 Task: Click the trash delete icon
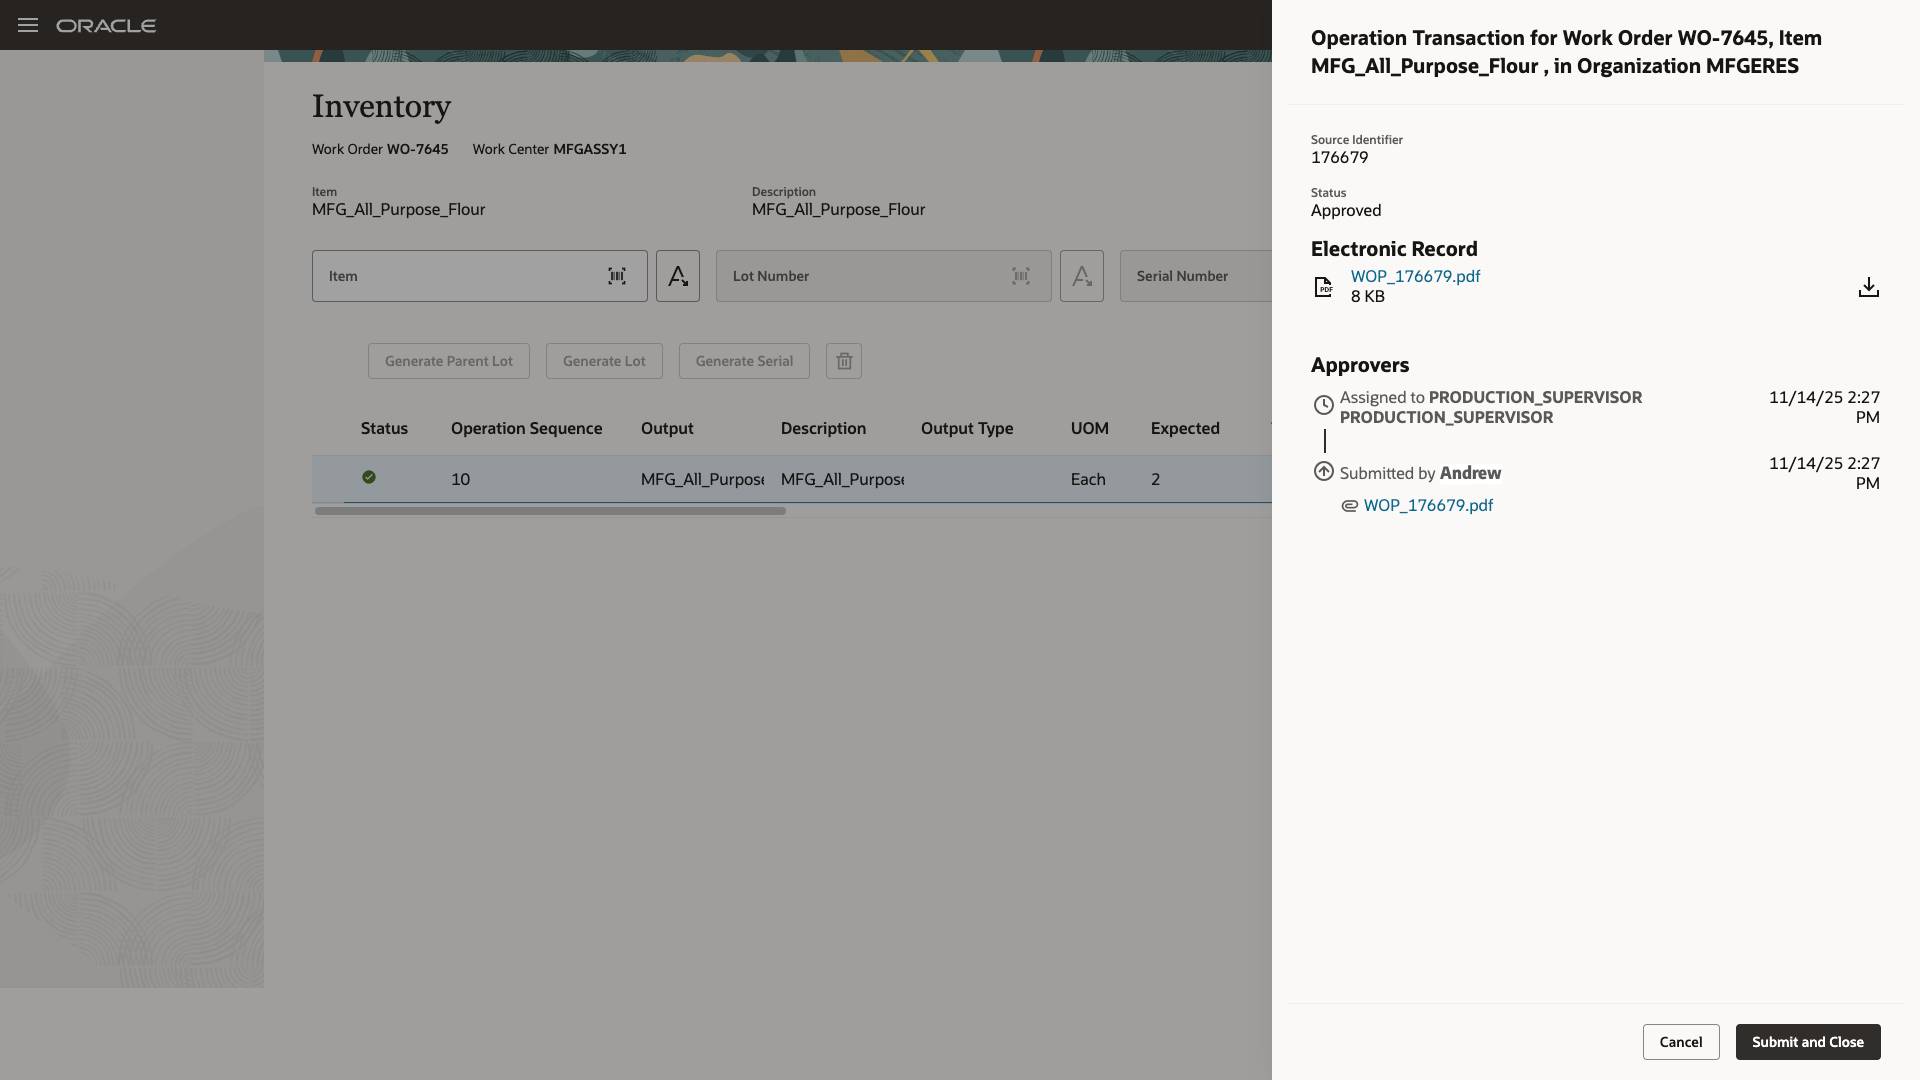coord(844,361)
